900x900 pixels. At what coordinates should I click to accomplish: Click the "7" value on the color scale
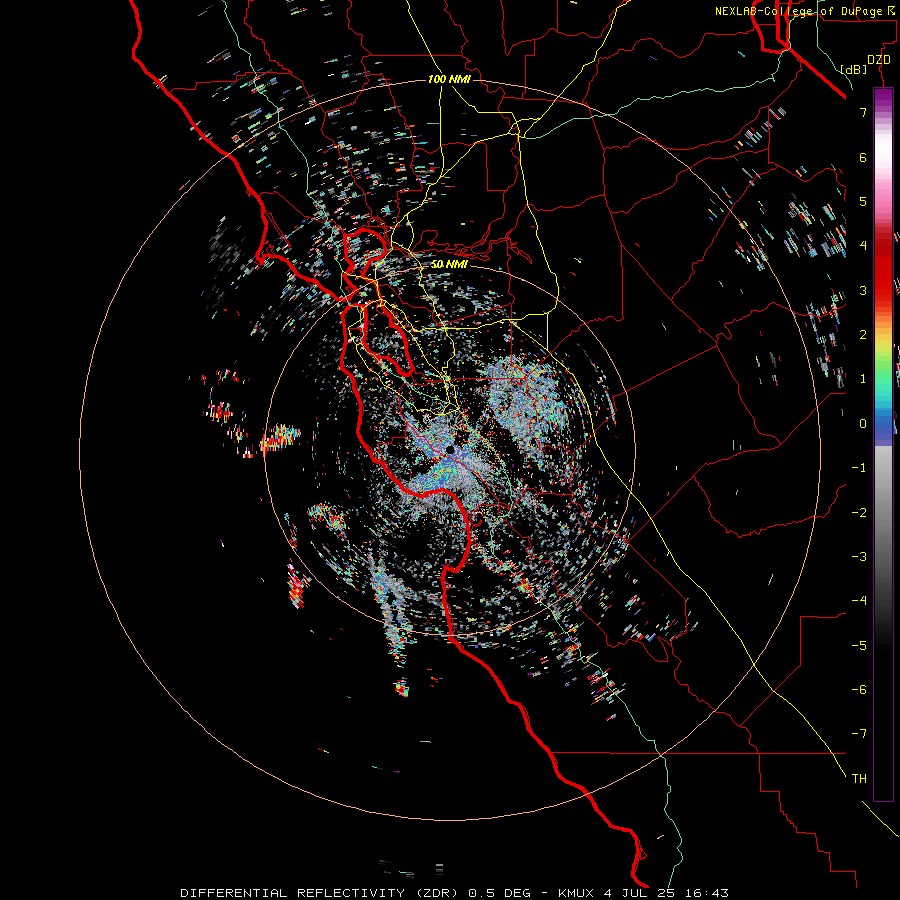(x=863, y=112)
